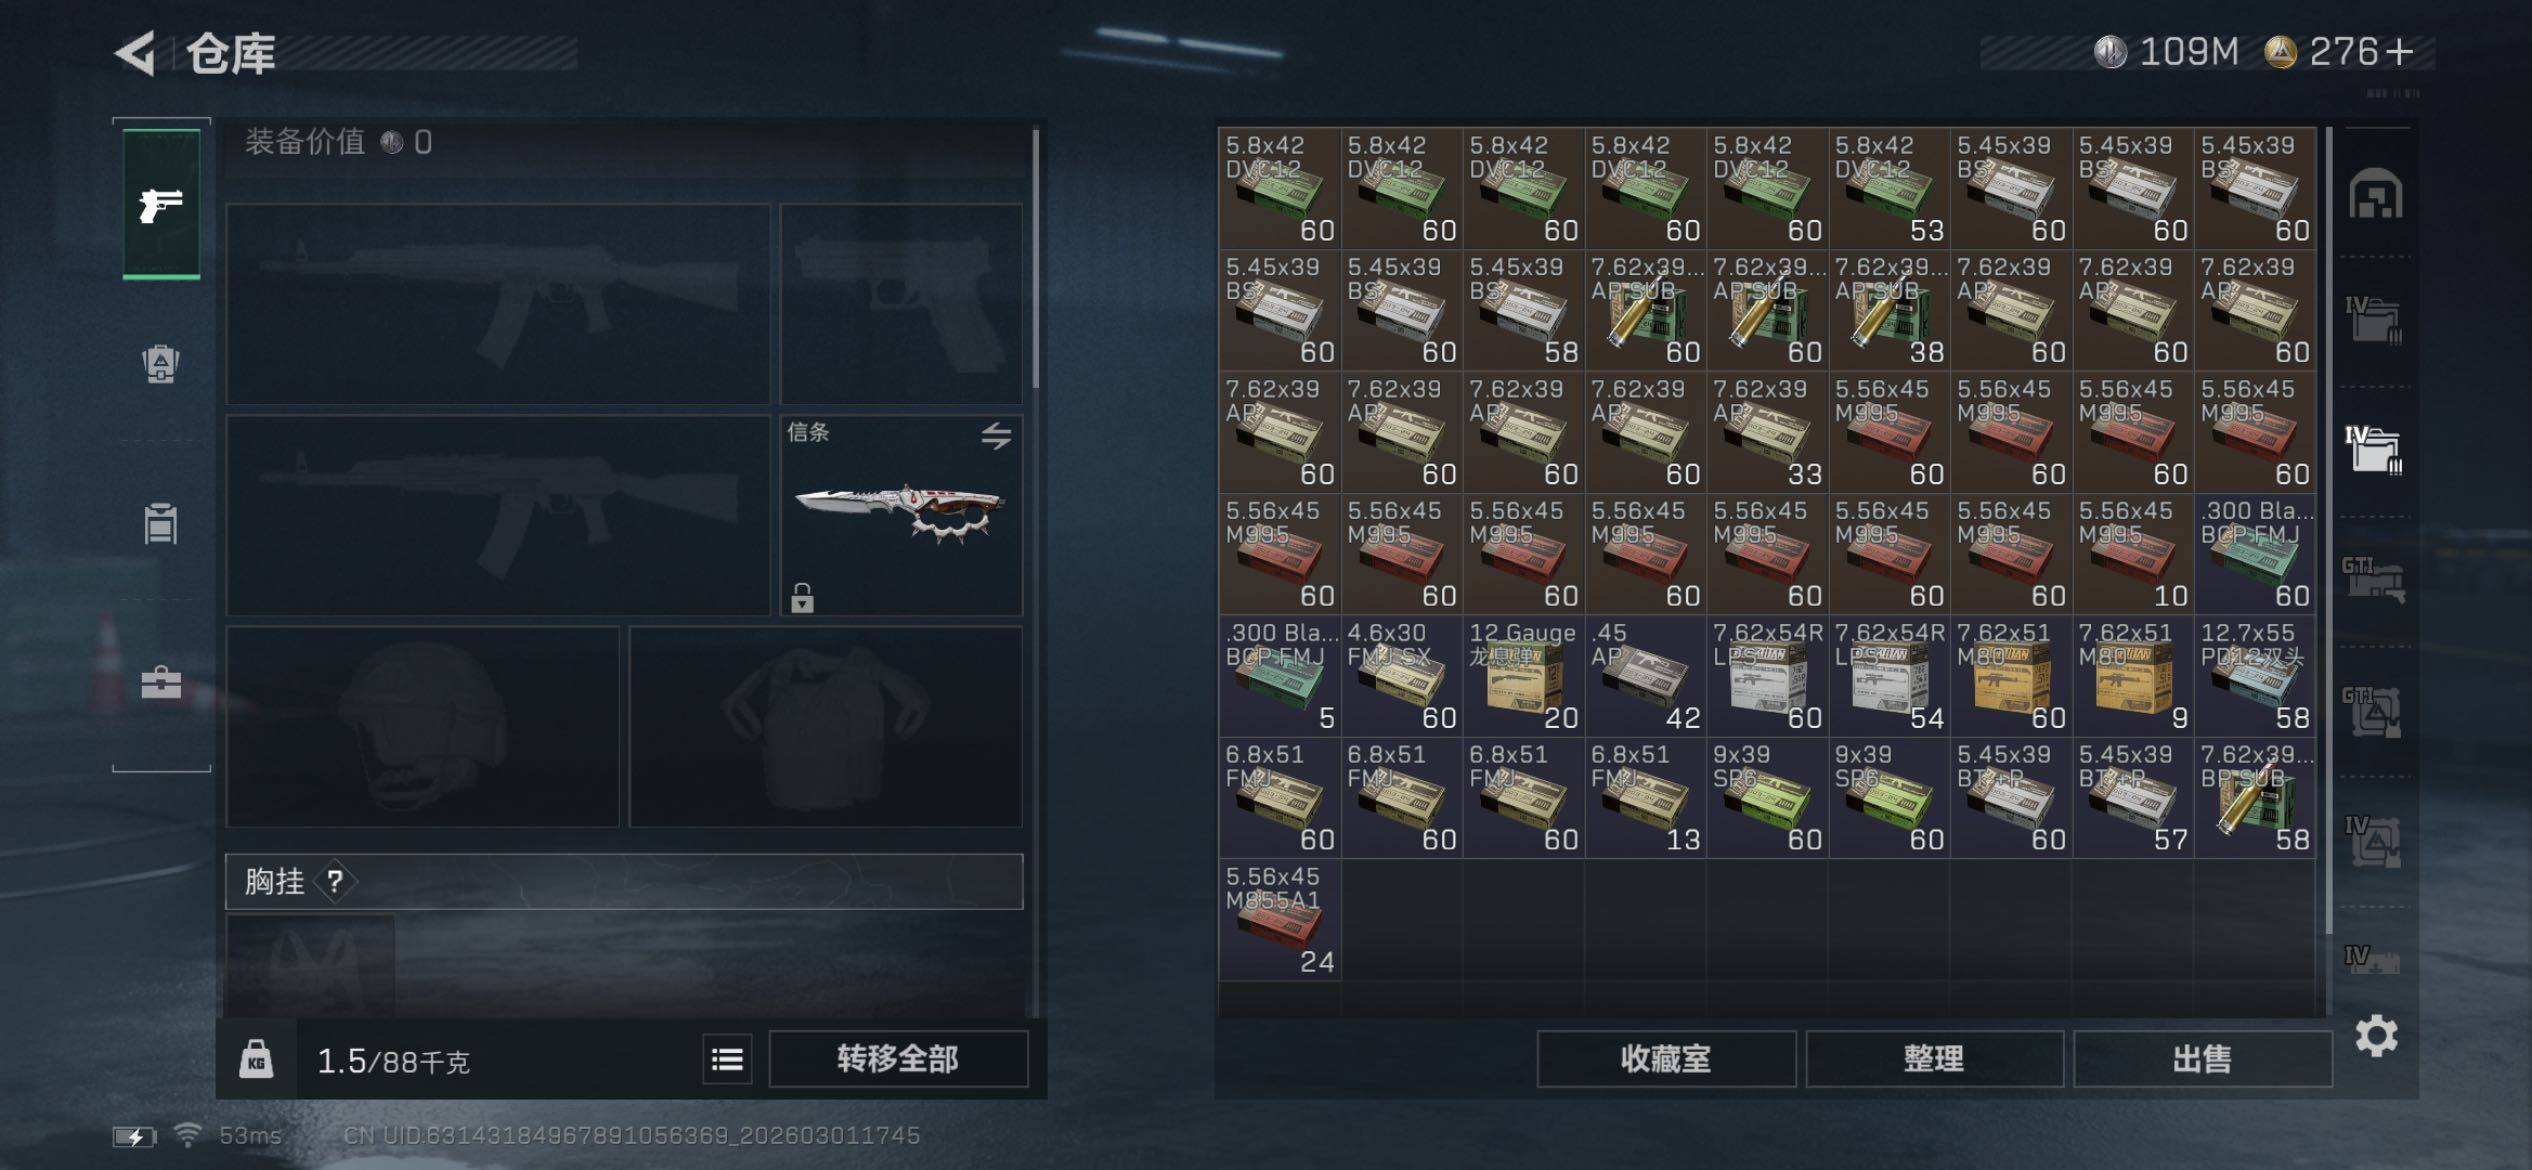
Task: Click the 整理 sort button
Action: [1934, 1059]
